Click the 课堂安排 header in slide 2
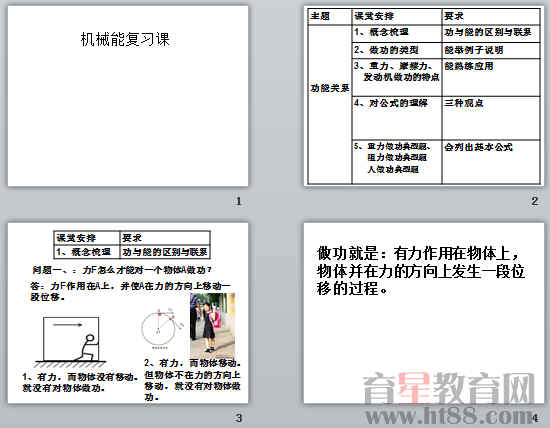This screenshot has width=550, height=428. (x=397, y=16)
